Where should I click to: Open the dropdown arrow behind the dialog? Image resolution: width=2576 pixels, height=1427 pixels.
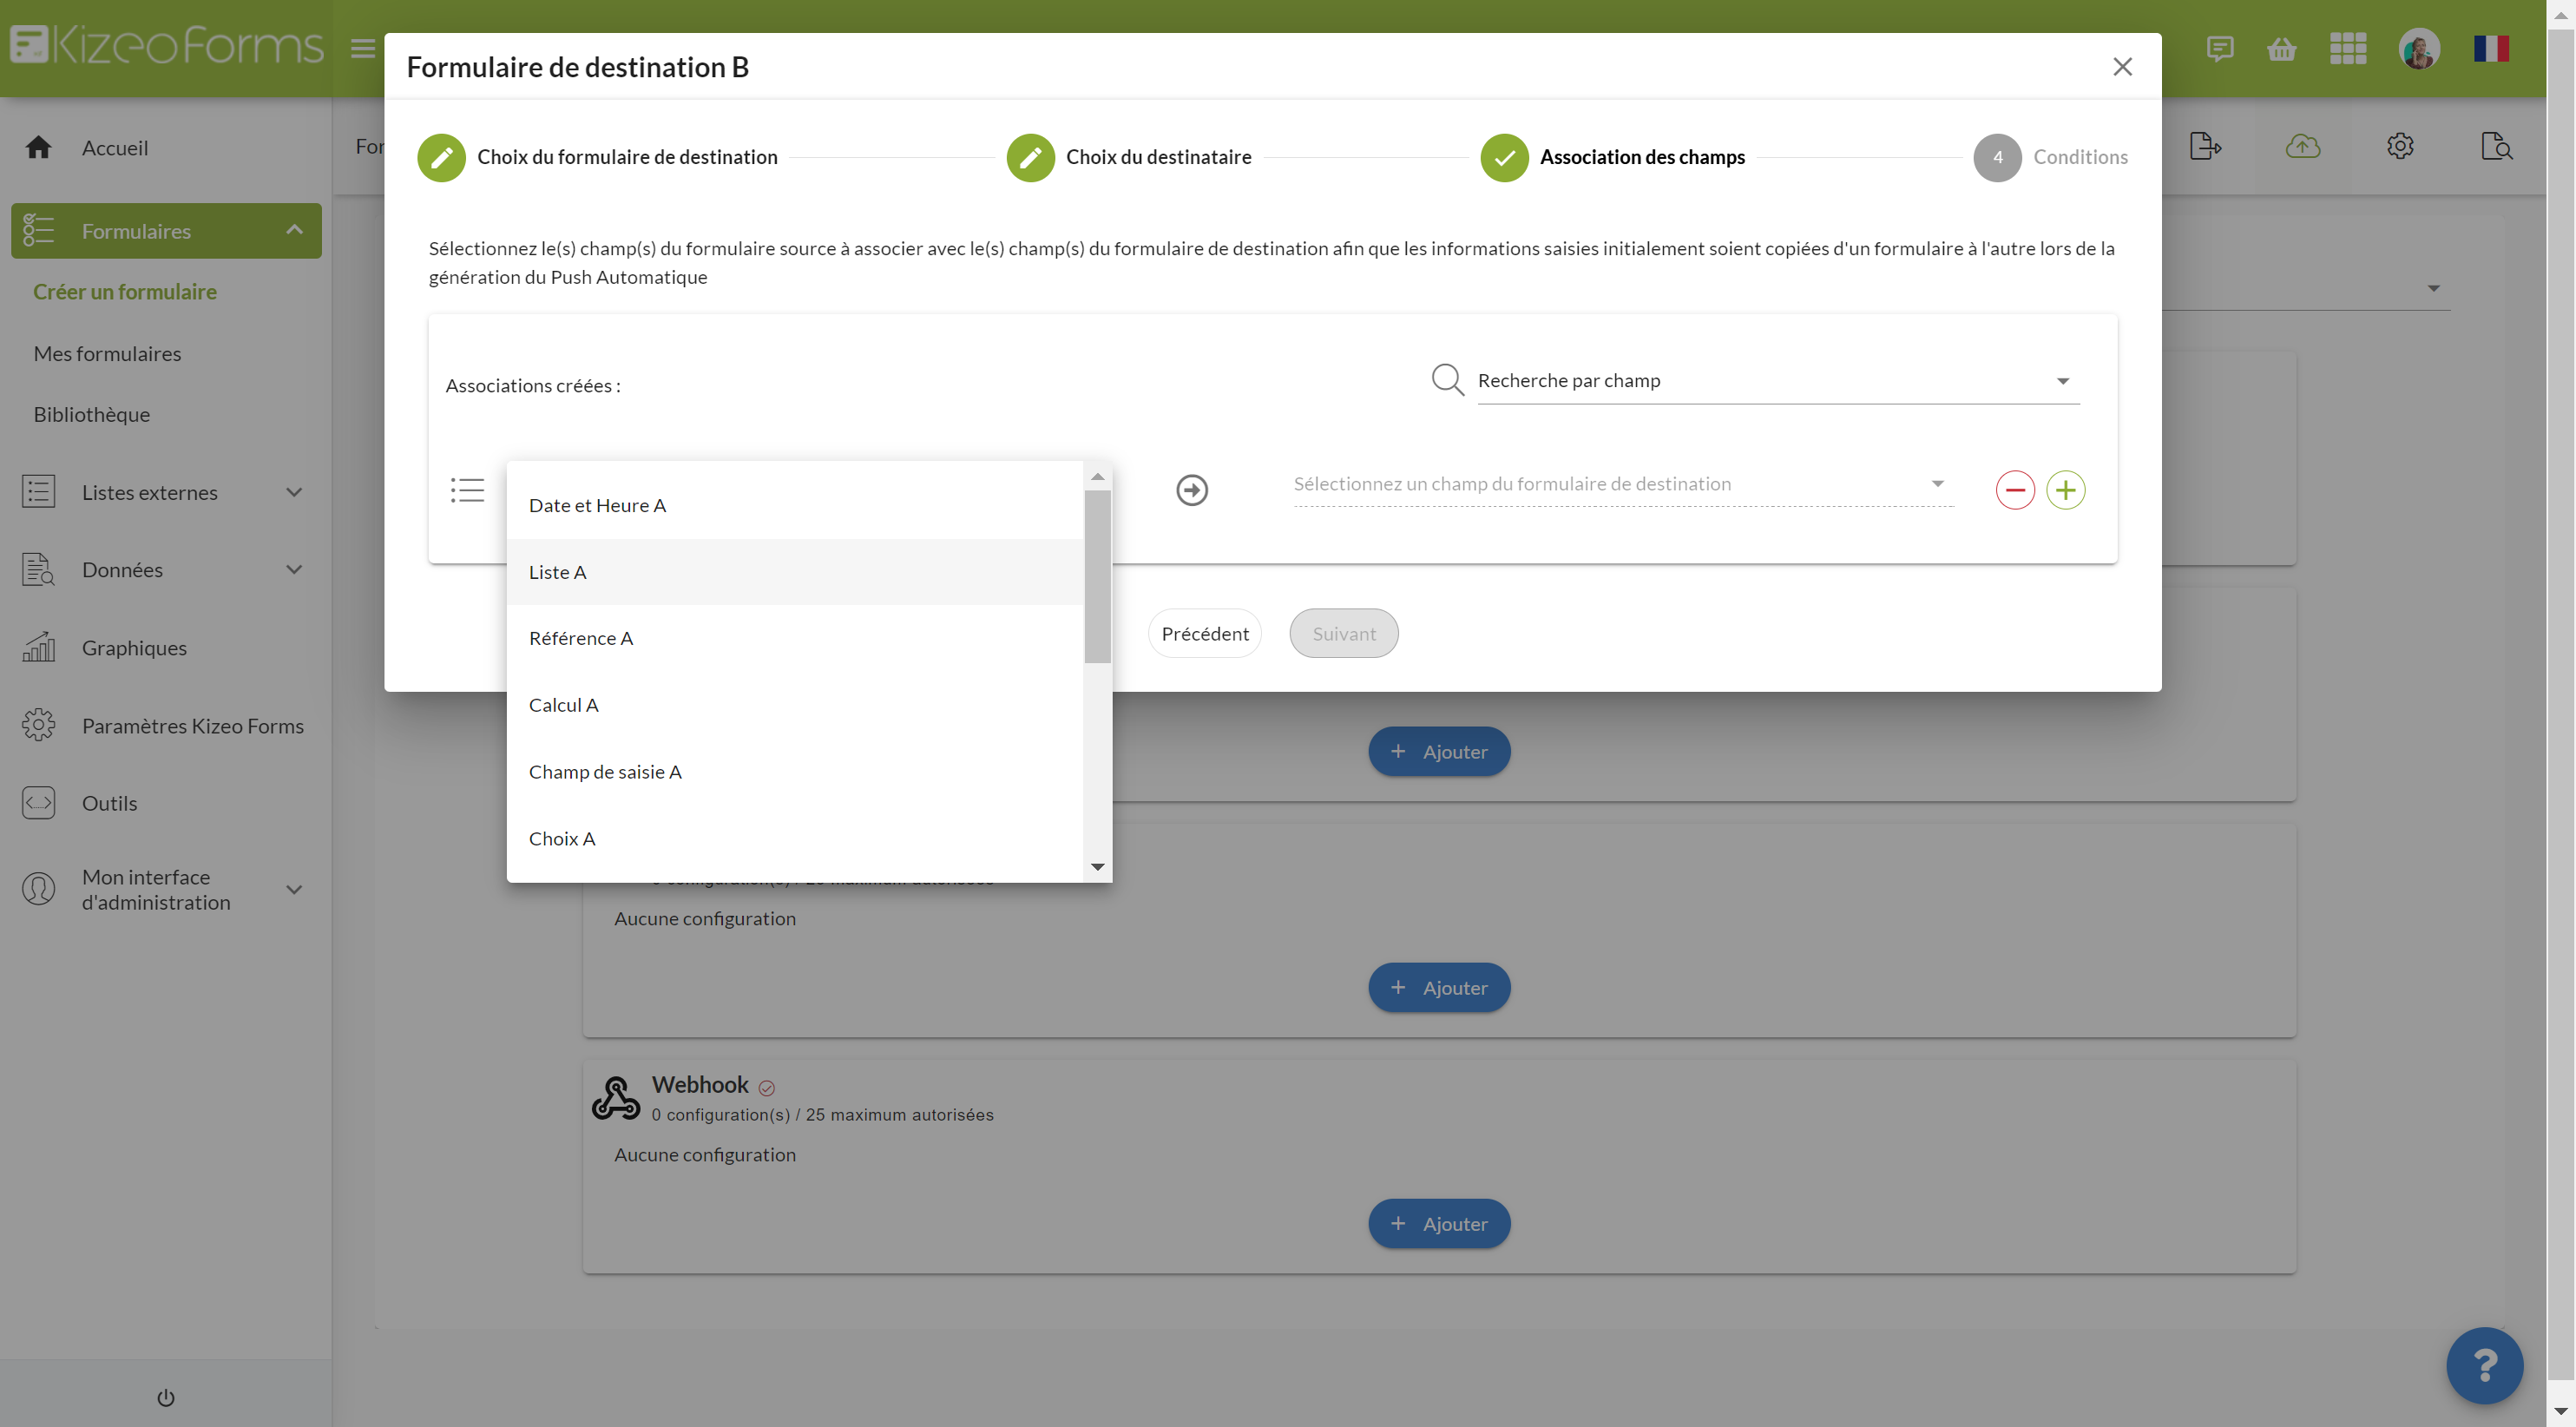point(2433,288)
